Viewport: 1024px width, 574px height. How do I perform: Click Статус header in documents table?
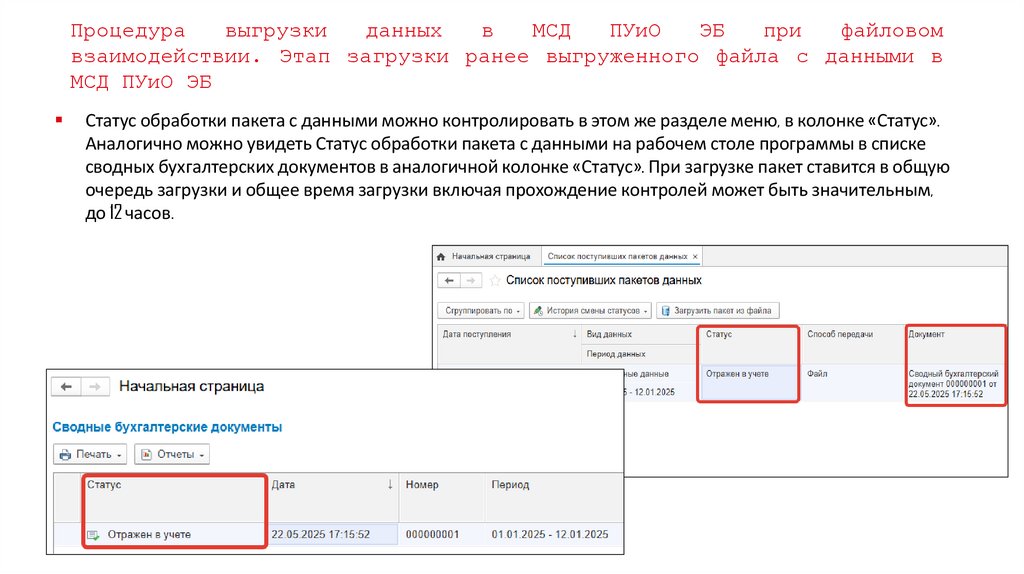(174, 497)
